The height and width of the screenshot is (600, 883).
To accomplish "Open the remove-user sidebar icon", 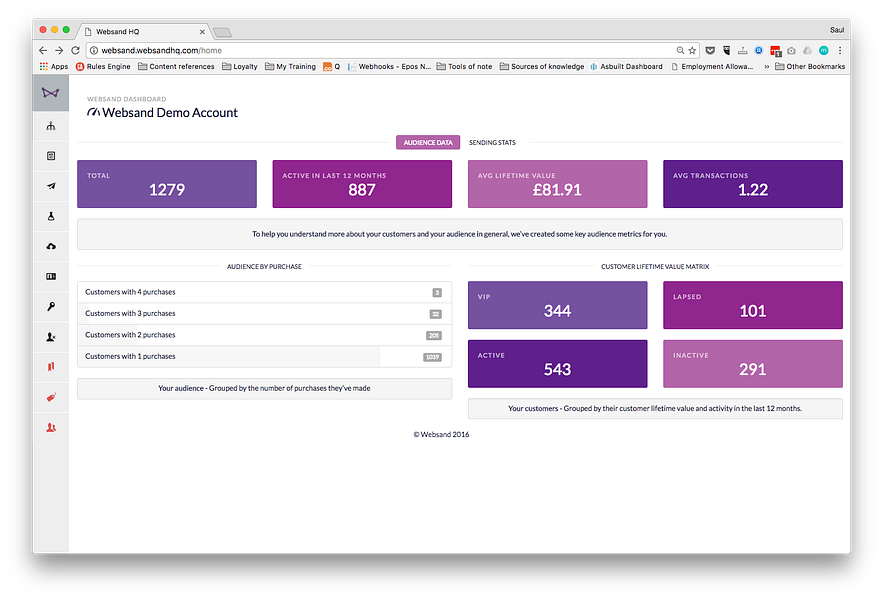I will tap(51, 337).
